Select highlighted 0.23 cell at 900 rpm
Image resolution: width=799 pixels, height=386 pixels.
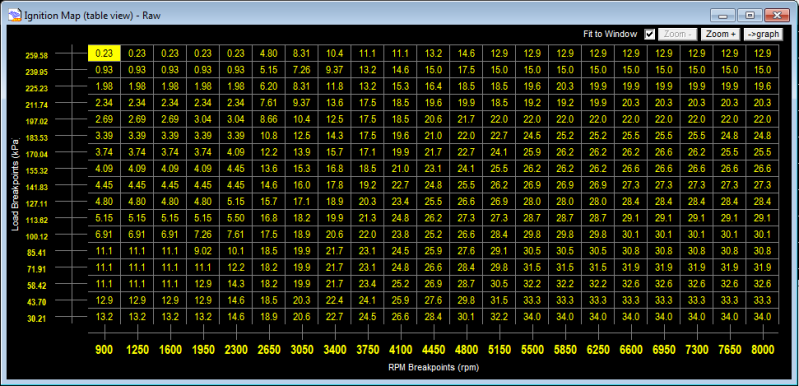click(x=104, y=53)
